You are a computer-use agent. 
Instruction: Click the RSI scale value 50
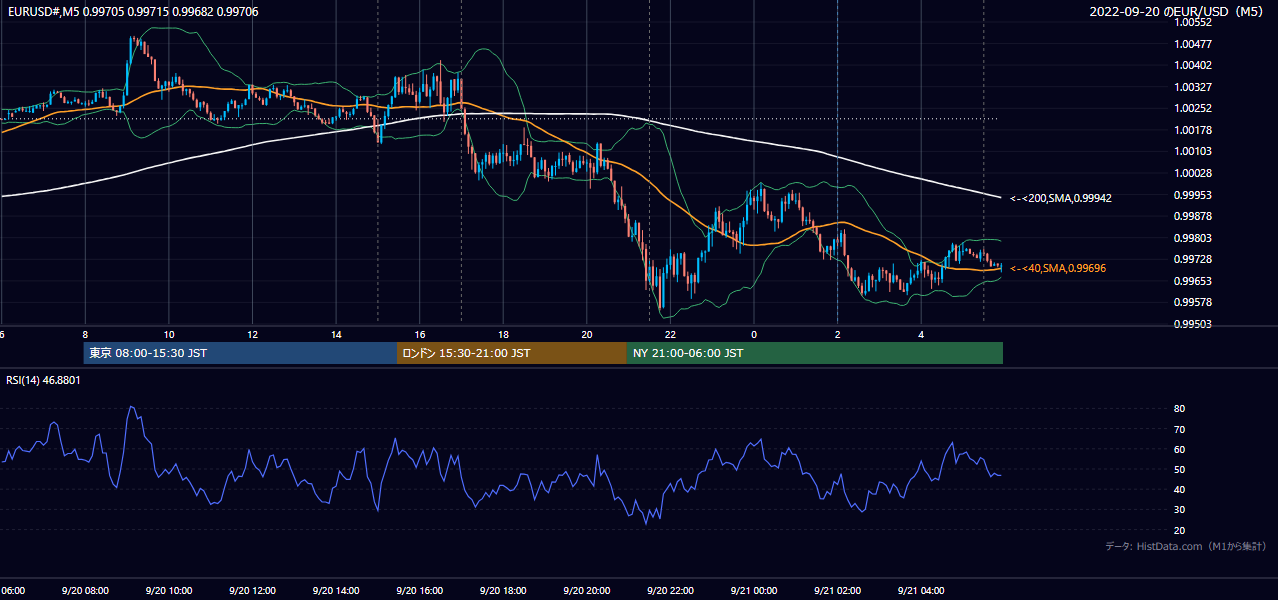click(x=1180, y=469)
